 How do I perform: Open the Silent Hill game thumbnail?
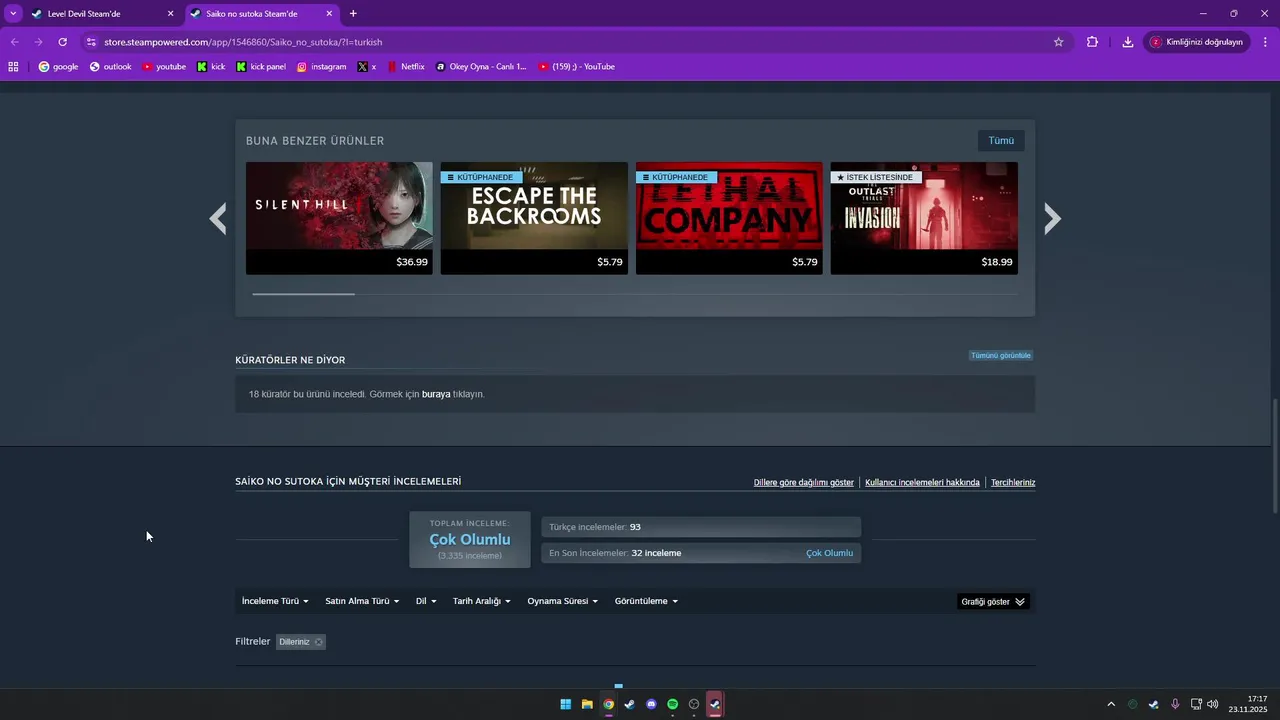pos(339,218)
